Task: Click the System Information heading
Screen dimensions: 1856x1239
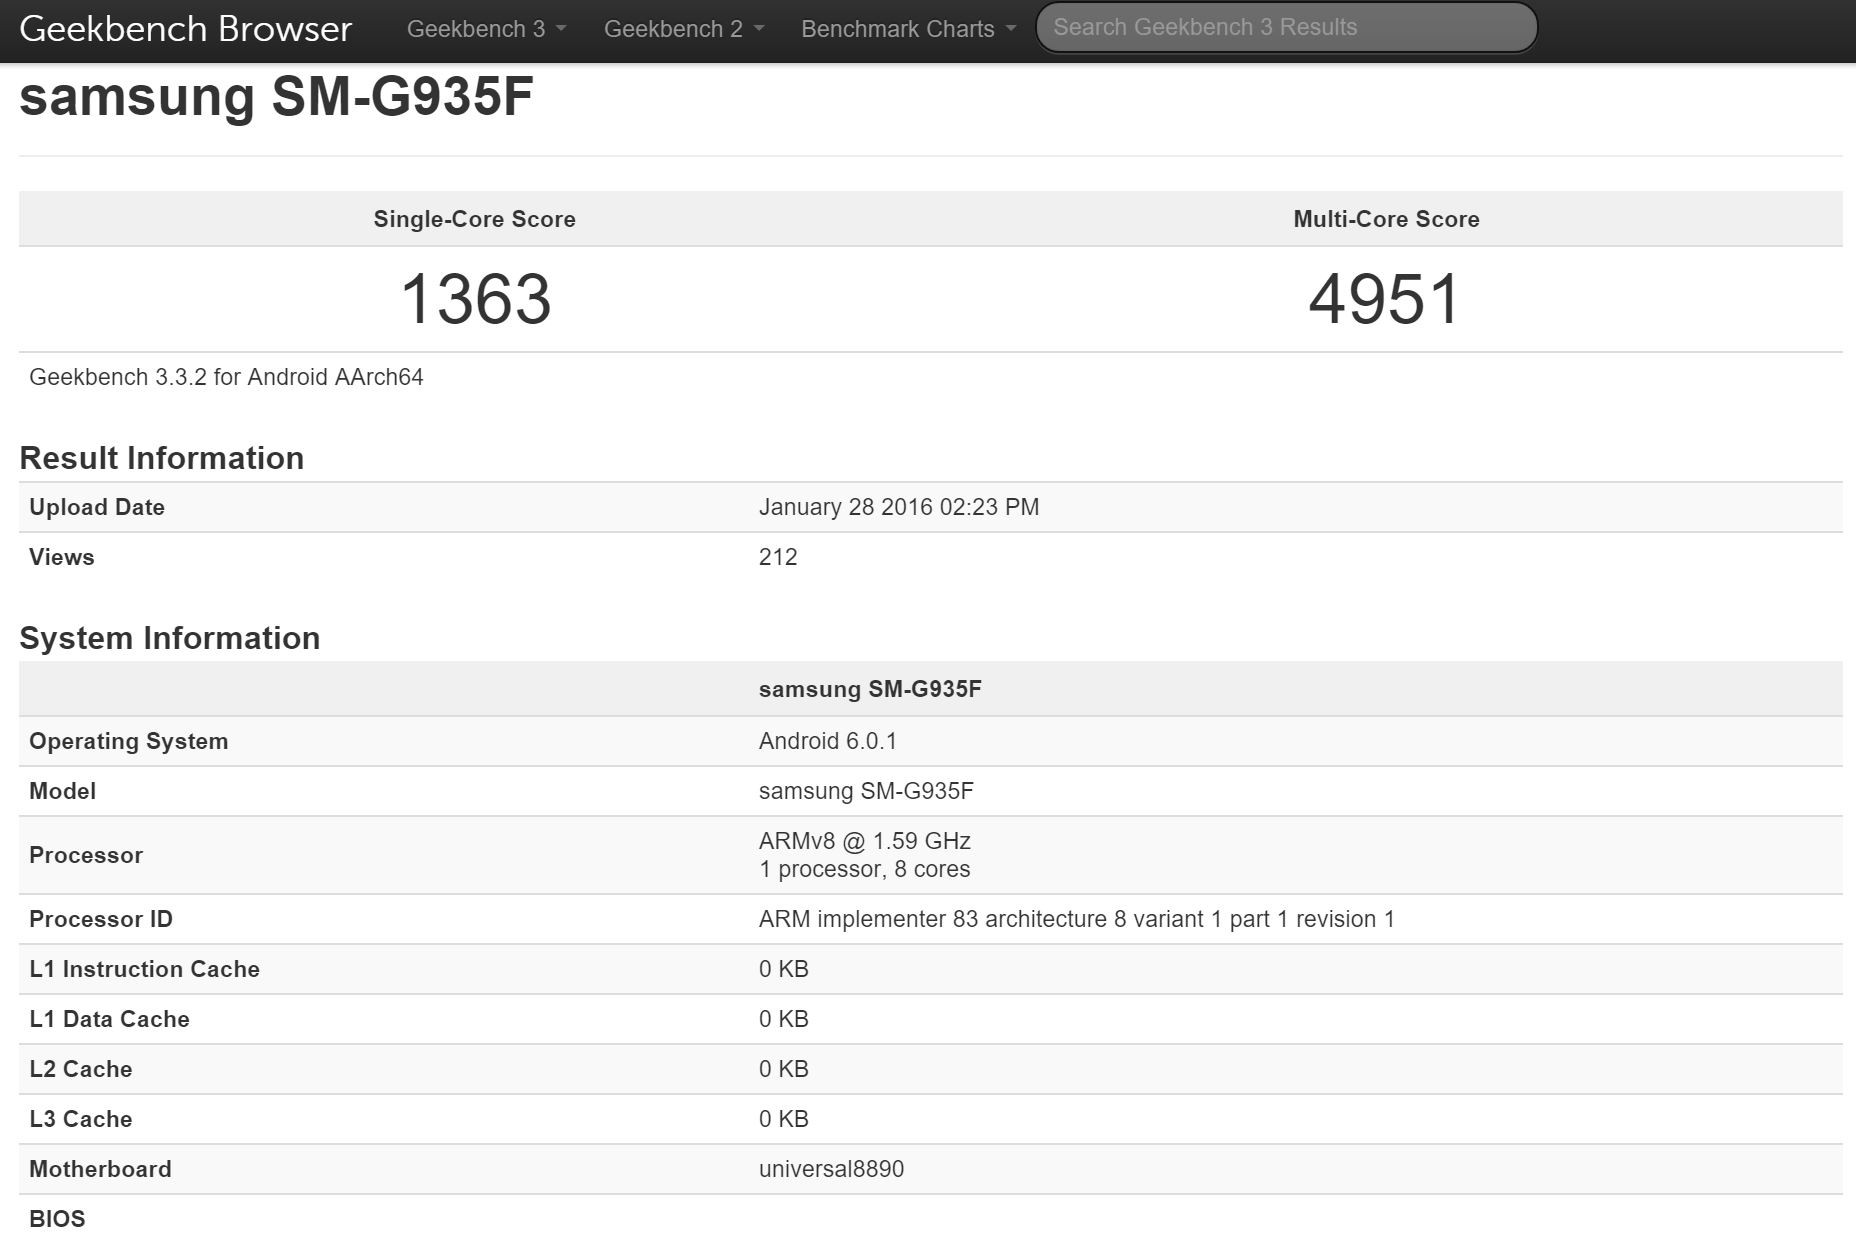Action: click(169, 638)
